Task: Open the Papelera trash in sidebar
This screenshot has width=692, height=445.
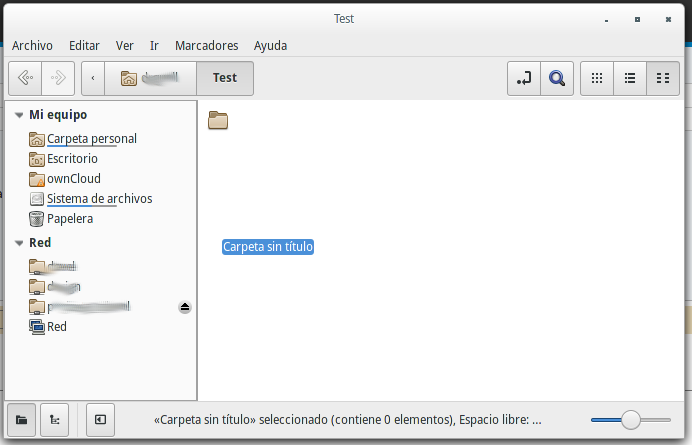Action: pyautogui.click(x=70, y=219)
